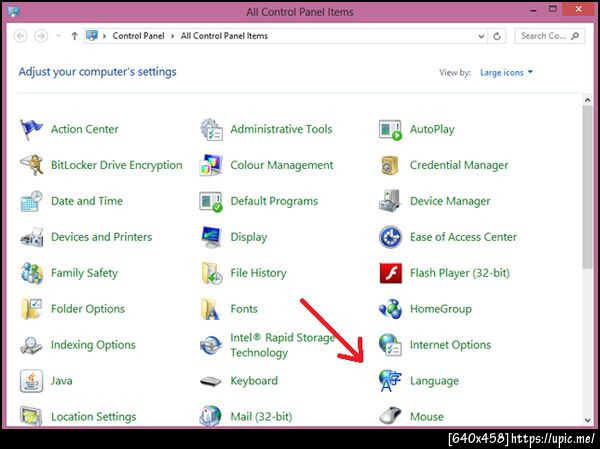The height and width of the screenshot is (449, 600).
Task: Open the Fonts folder icon
Action: 210,309
